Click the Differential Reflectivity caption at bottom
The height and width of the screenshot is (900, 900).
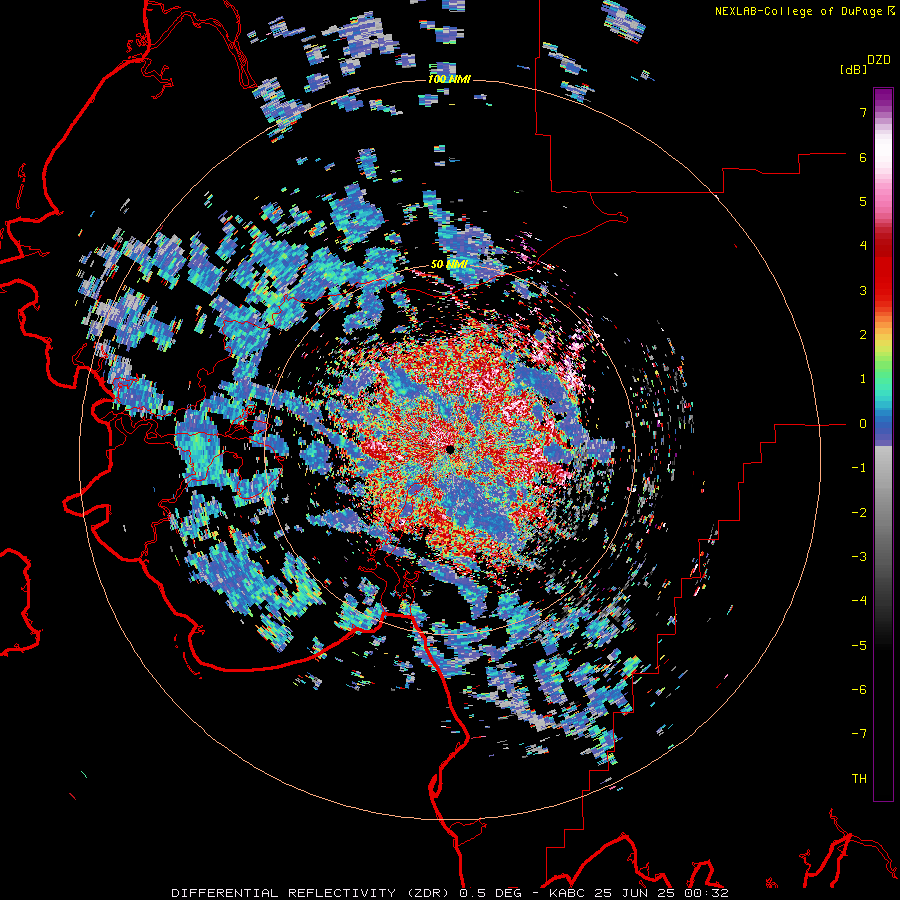[449, 893]
